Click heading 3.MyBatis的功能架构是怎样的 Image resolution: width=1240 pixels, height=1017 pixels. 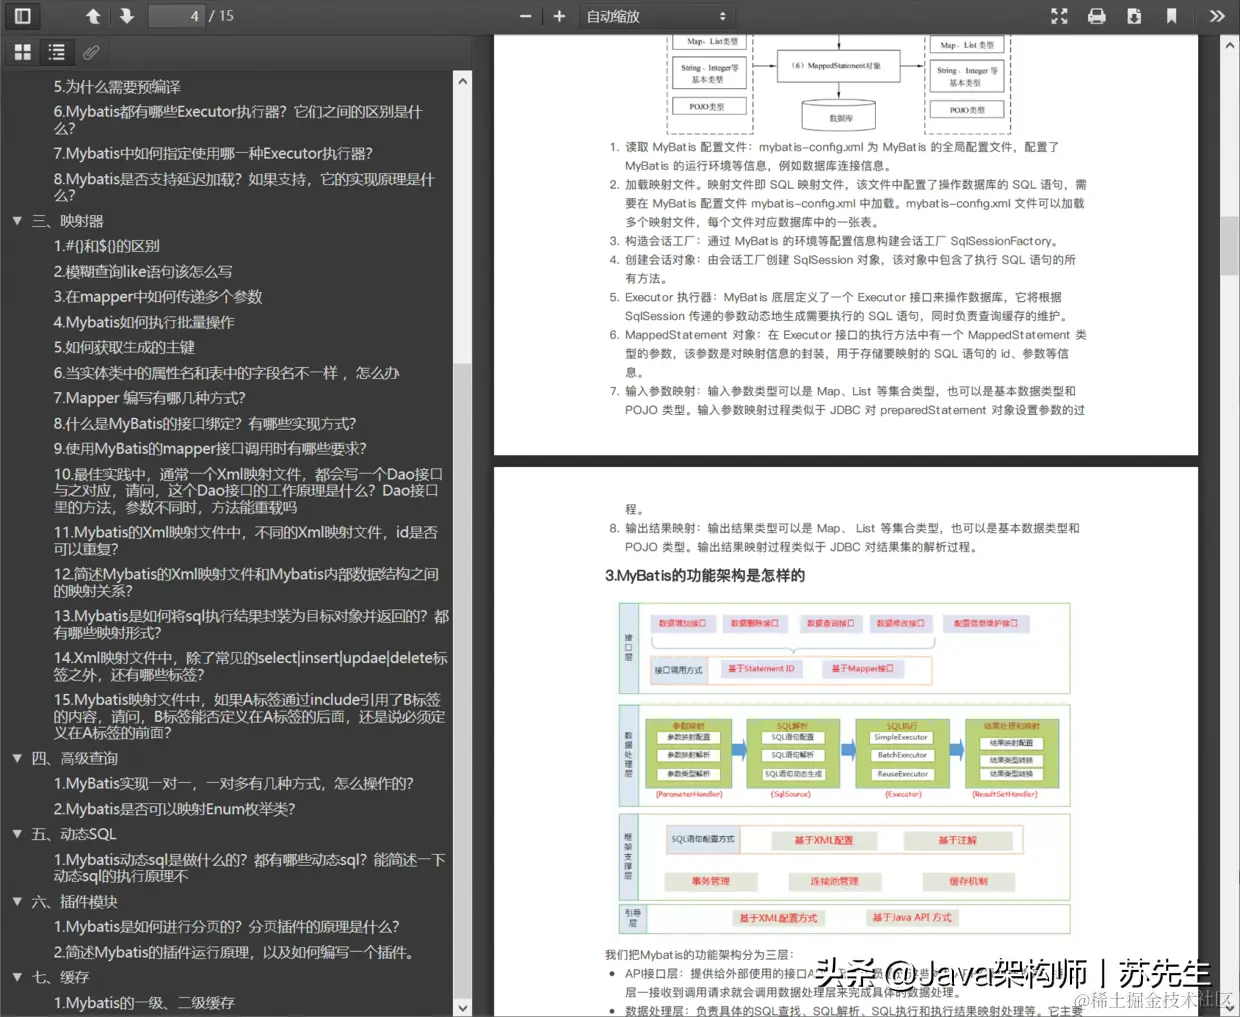(x=705, y=576)
